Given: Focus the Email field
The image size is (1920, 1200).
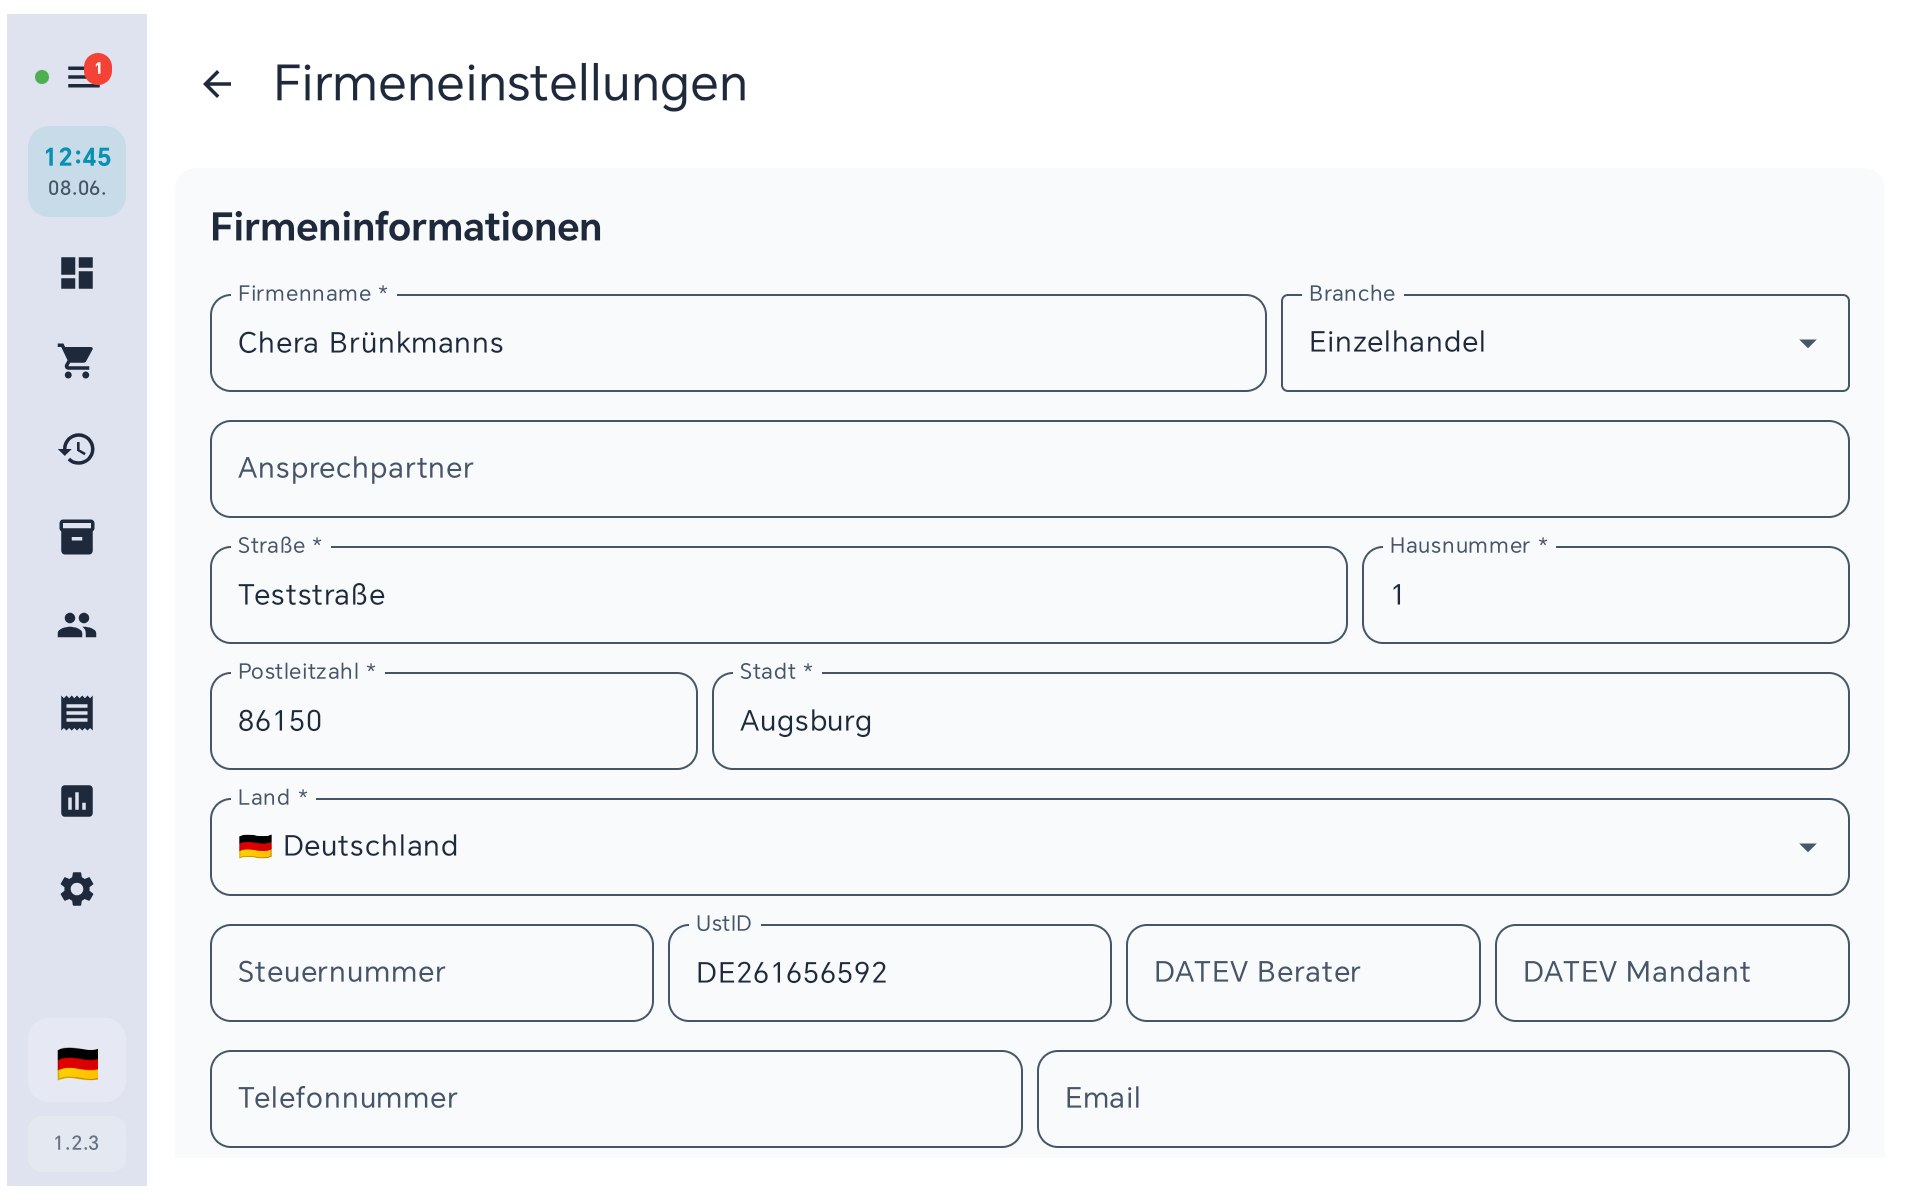Looking at the screenshot, I should 1443,1099.
